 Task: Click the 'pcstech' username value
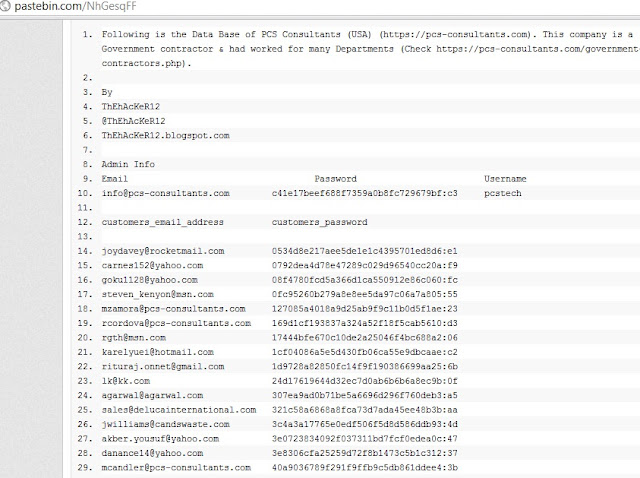[x=503, y=193]
